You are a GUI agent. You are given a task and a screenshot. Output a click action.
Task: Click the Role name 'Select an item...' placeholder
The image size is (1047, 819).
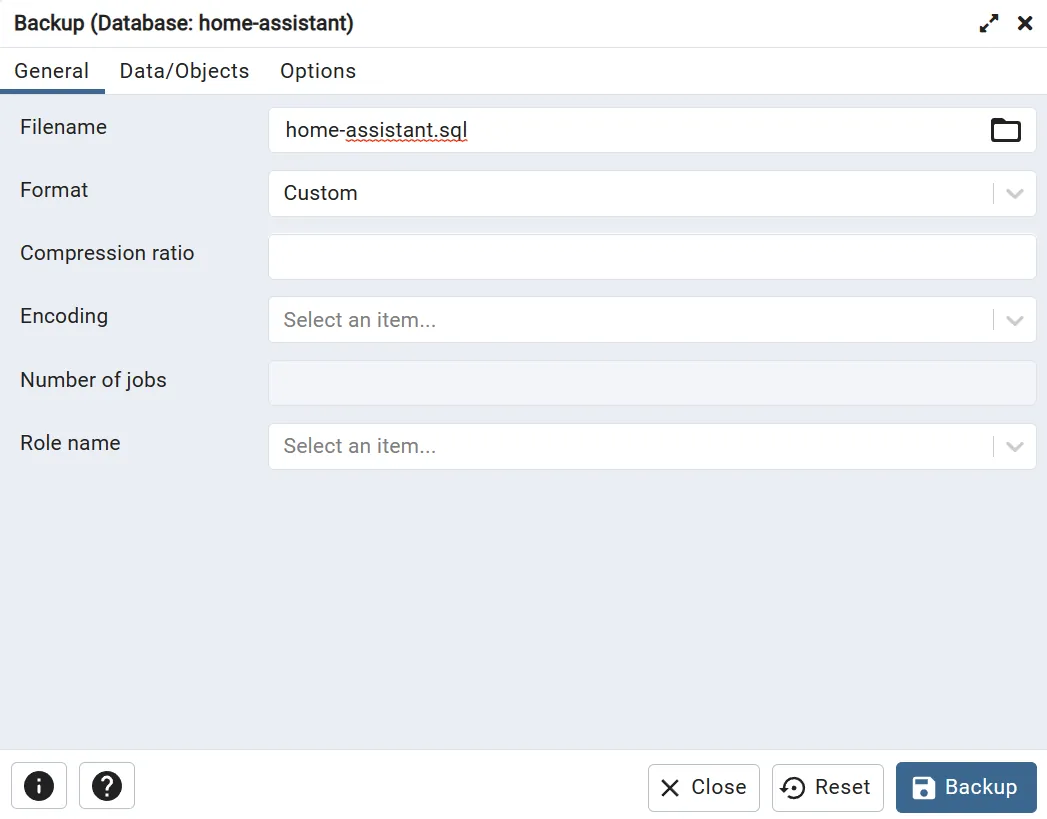(x=359, y=446)
